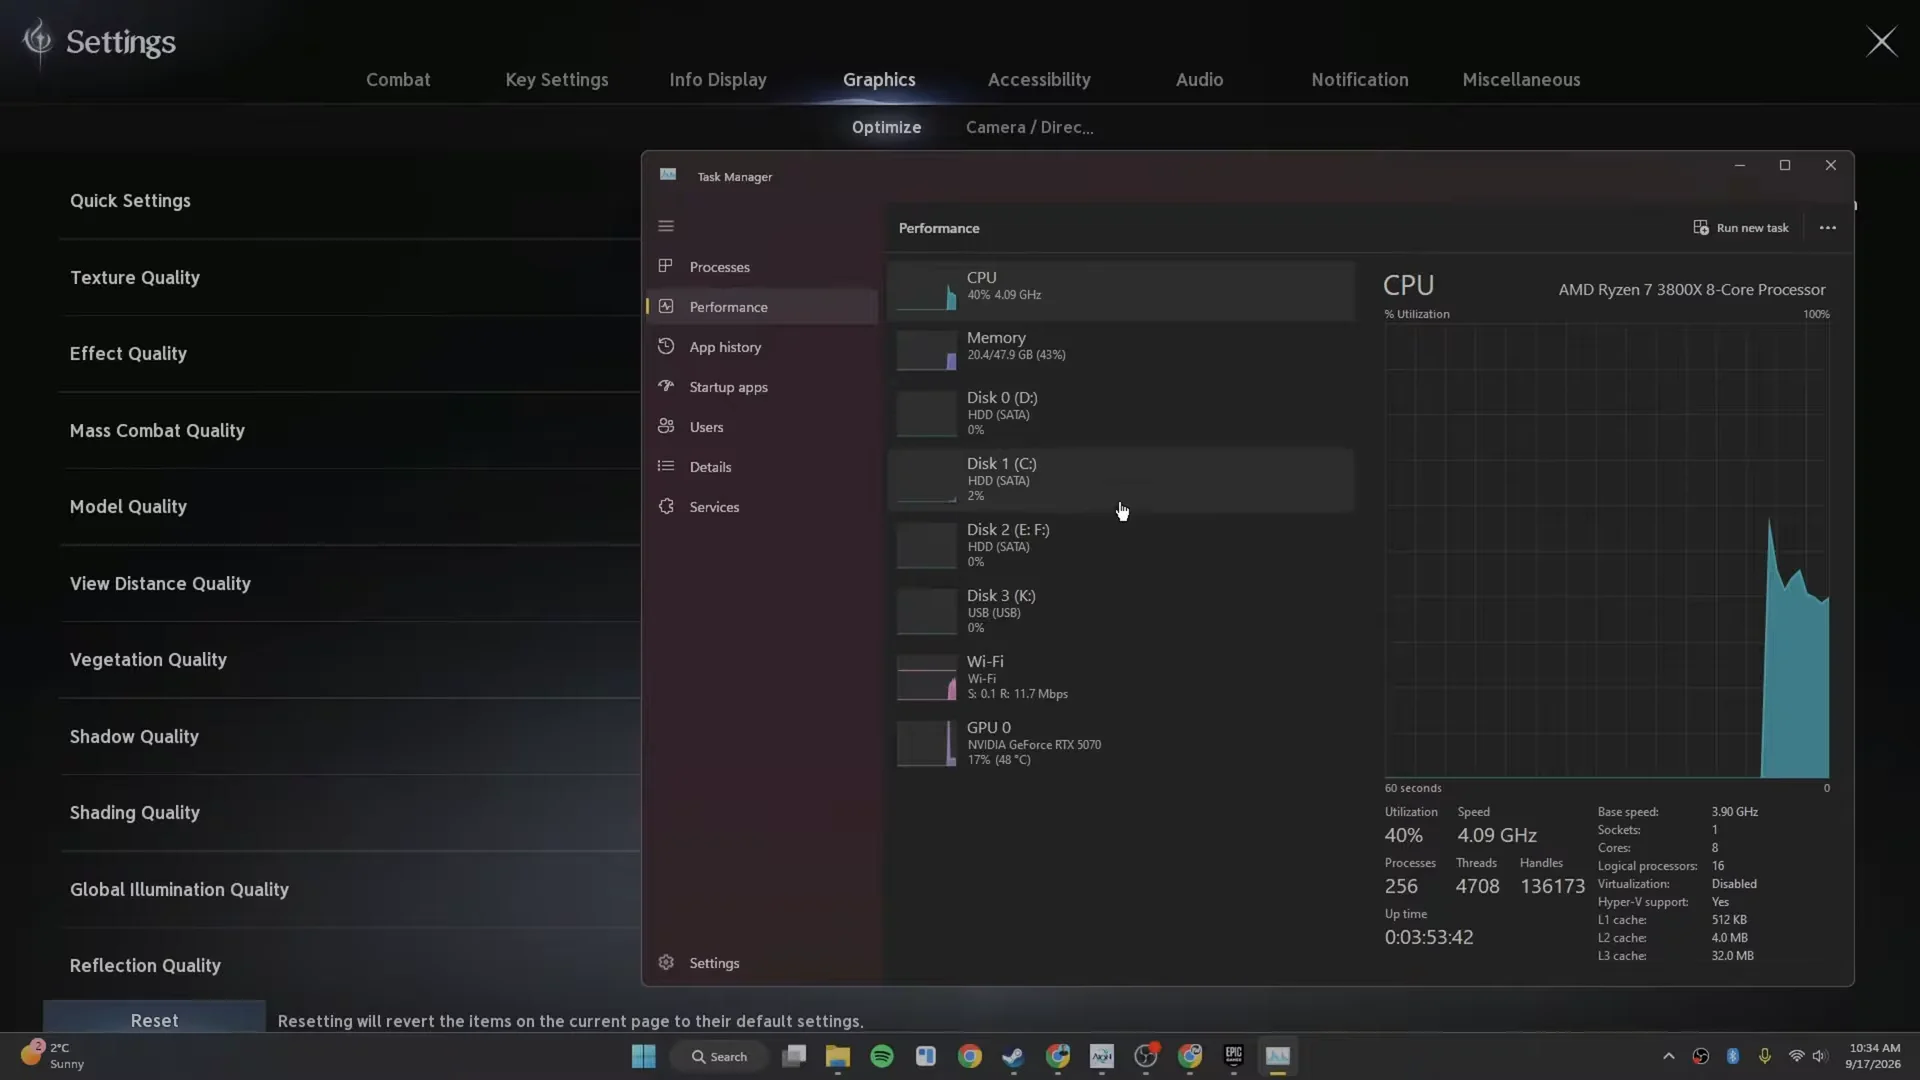Open the Task Manager hamburger navigation menu
The width and height of the screenshot is (1920, 1080).
[666, 226]
